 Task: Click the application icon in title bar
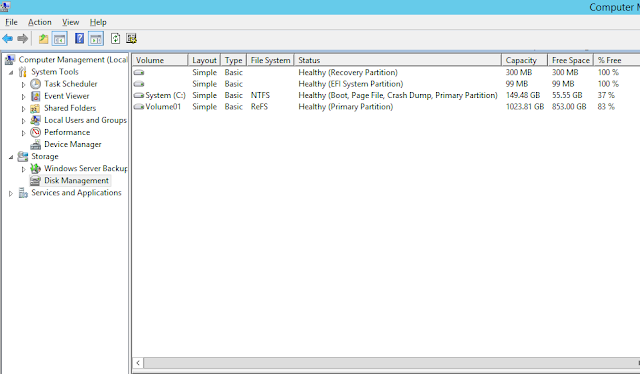[5, 6]
